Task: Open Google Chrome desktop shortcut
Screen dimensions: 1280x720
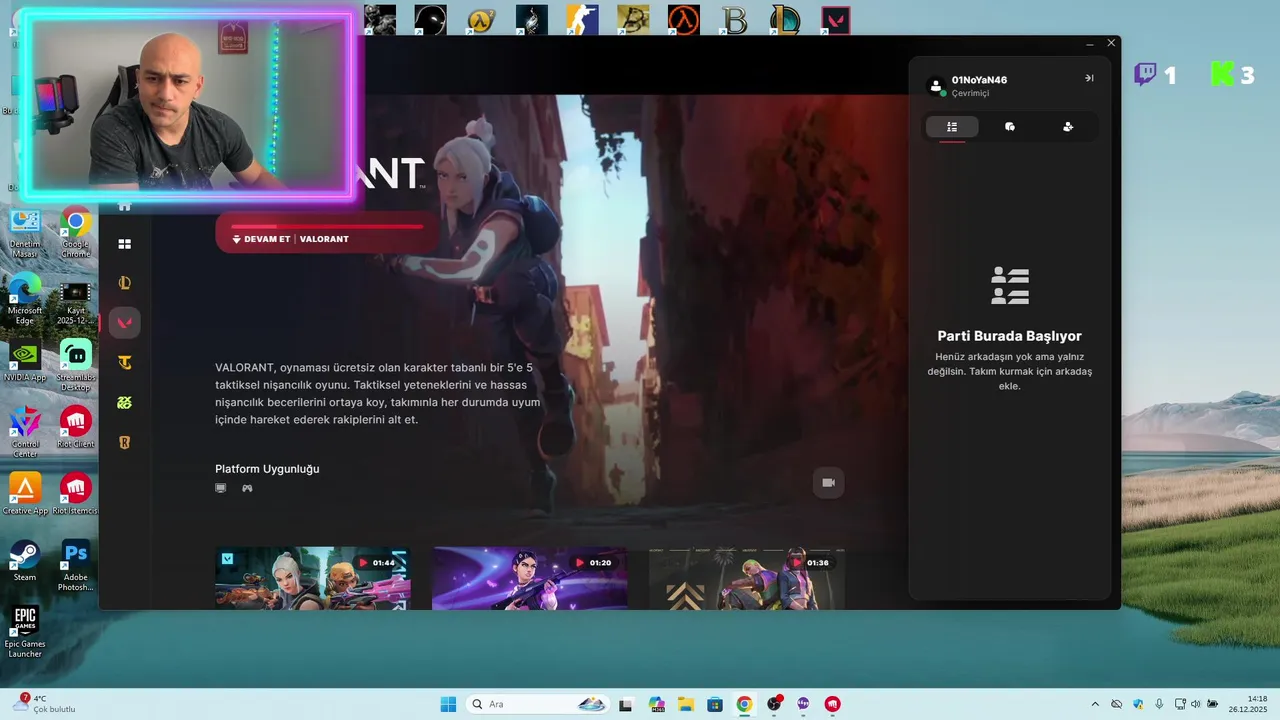Action: [75, 233]
